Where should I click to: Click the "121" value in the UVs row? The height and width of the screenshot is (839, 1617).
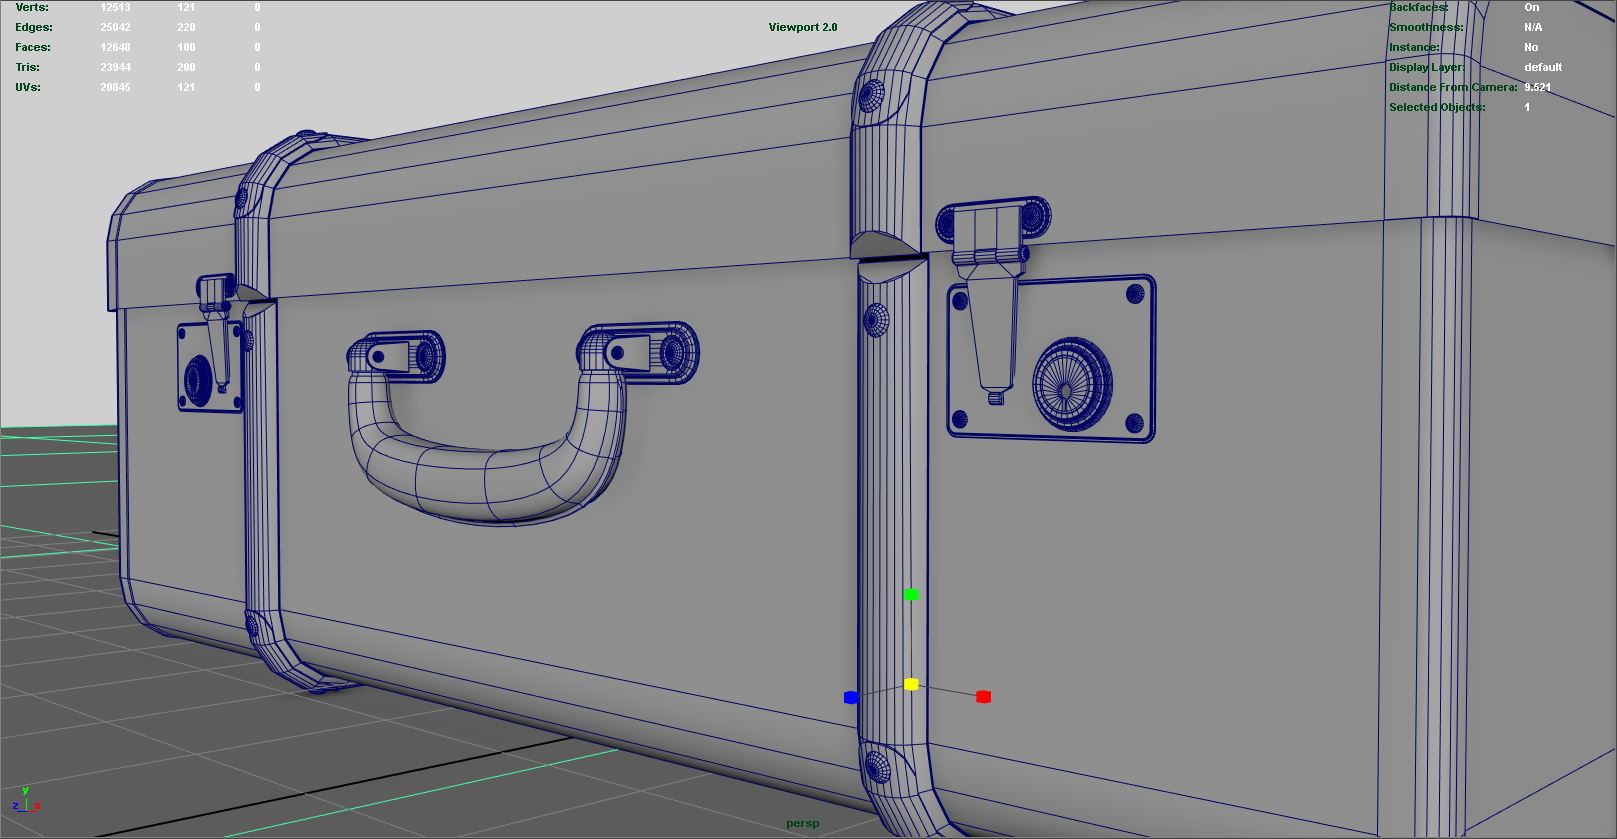pos(186,87)
